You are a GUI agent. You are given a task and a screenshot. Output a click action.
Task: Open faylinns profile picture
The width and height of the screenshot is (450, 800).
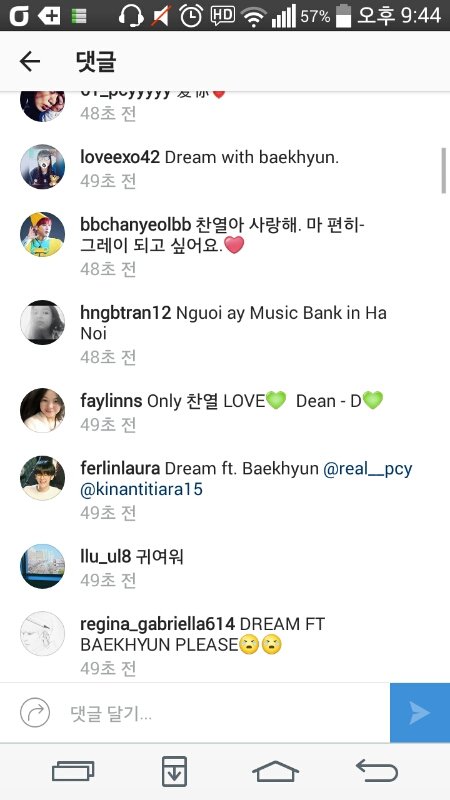(x=42, y=410)
